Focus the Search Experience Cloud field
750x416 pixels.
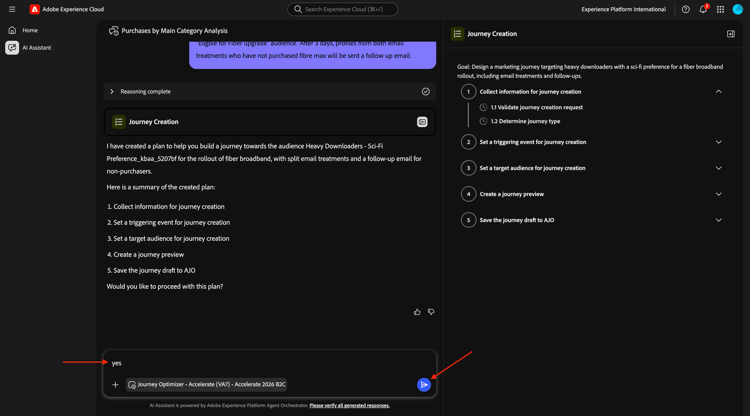(x=342, y=9)
